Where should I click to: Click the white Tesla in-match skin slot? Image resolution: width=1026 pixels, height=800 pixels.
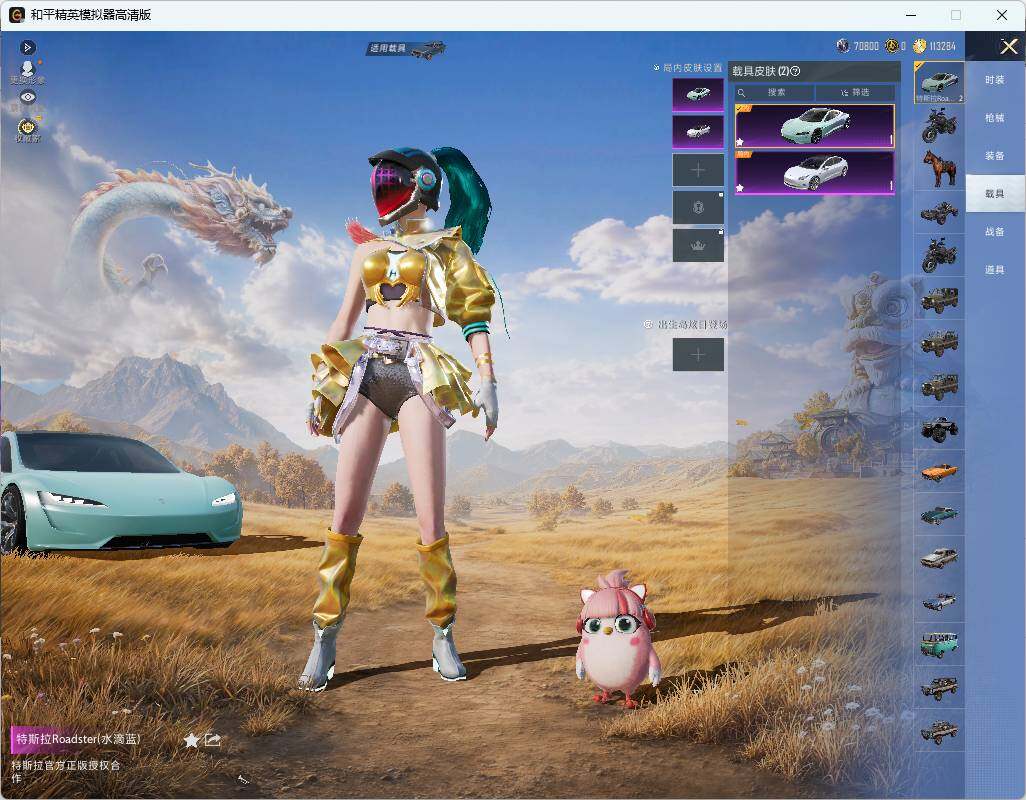coord(698,131)
